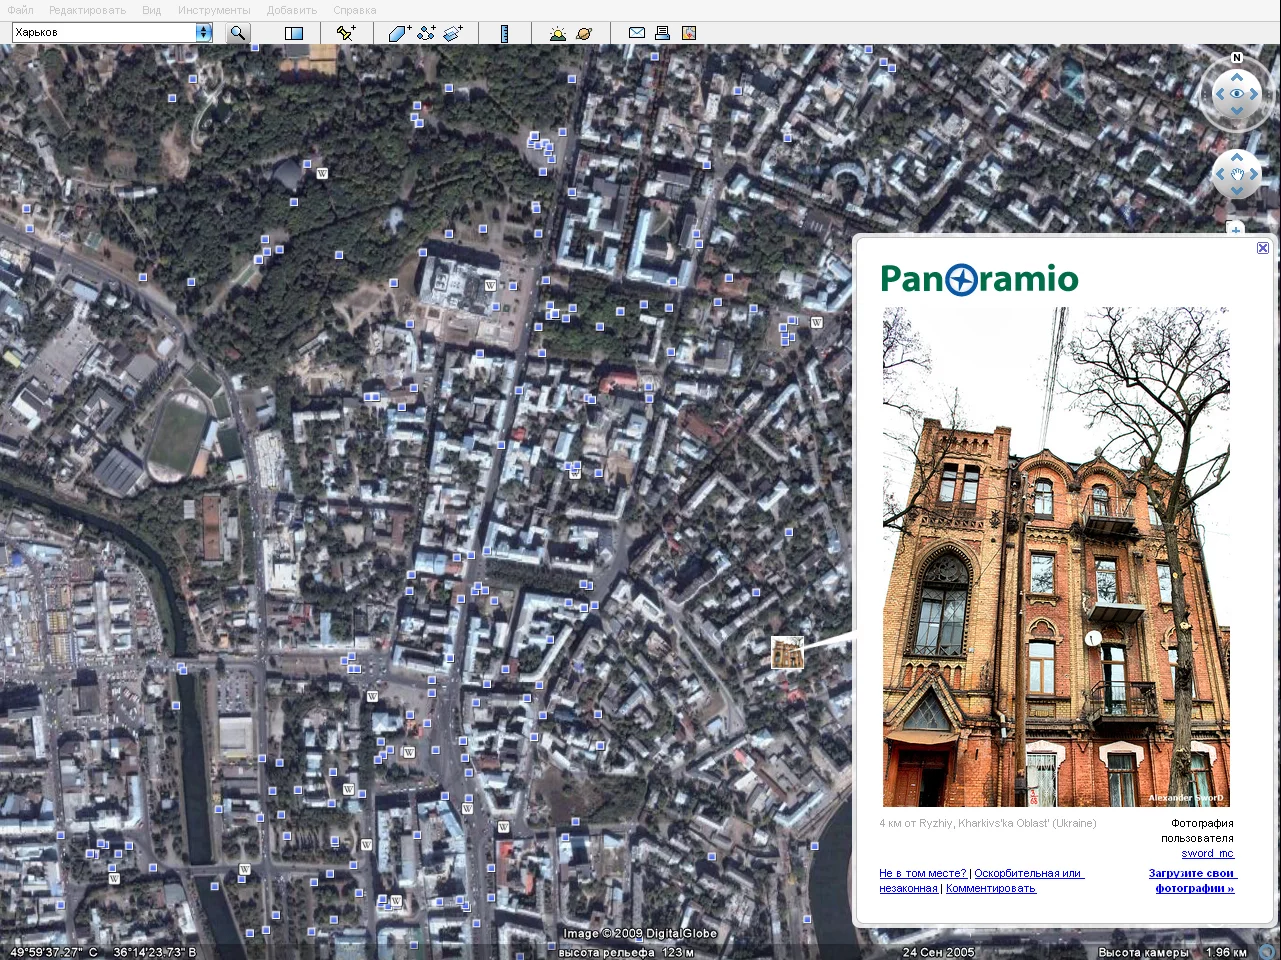Select the add polygon tool
This screenshot has height=960, width=1281.
pos(398,33)
